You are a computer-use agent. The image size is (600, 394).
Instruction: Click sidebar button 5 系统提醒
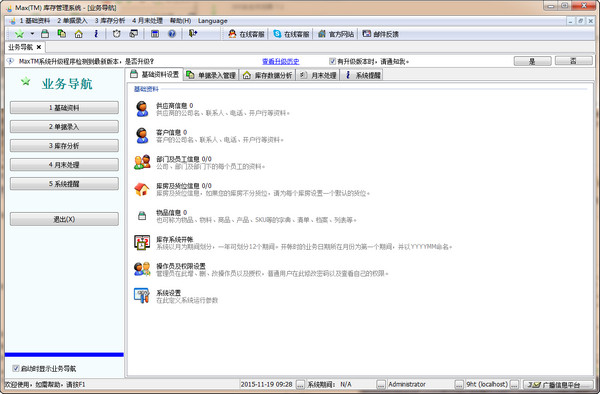point(64,184)
